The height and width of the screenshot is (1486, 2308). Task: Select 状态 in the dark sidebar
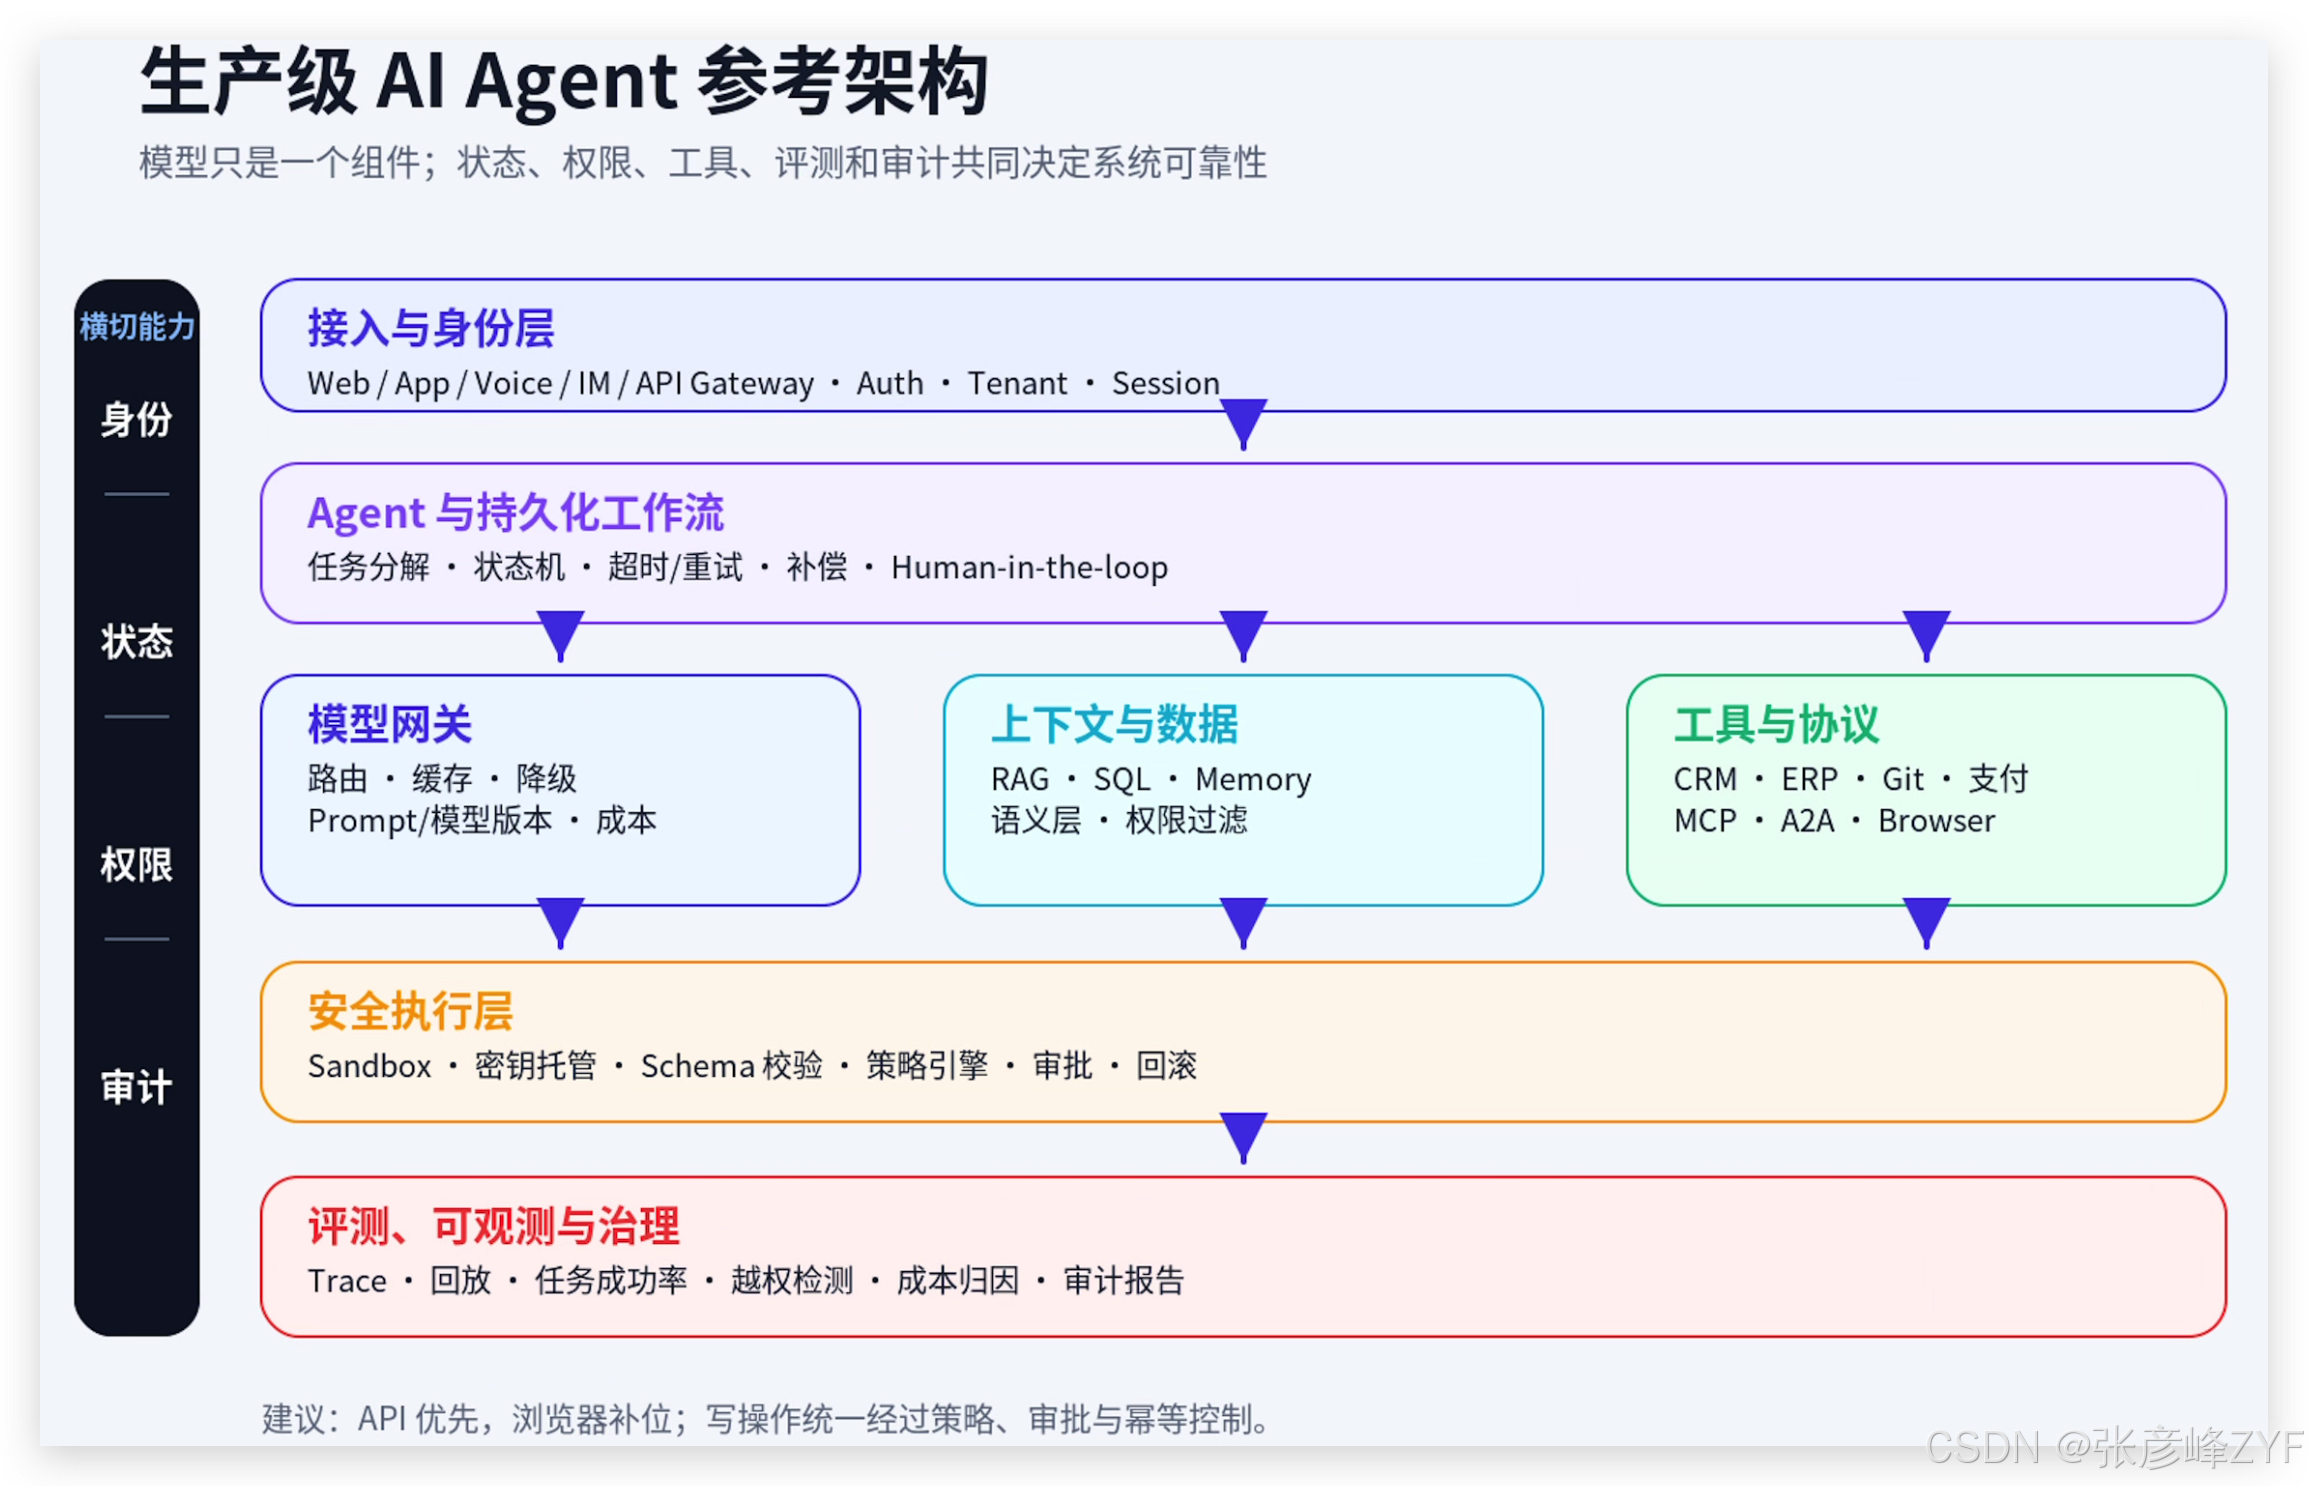point(136,641)
